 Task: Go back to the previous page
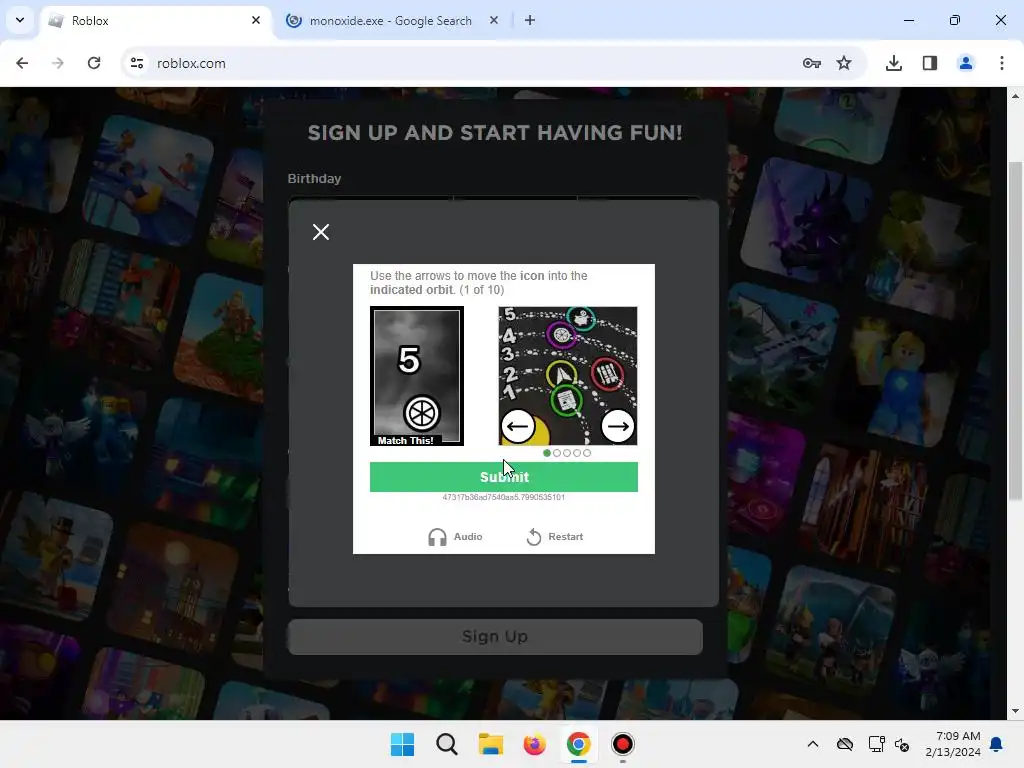pos(22,63)
